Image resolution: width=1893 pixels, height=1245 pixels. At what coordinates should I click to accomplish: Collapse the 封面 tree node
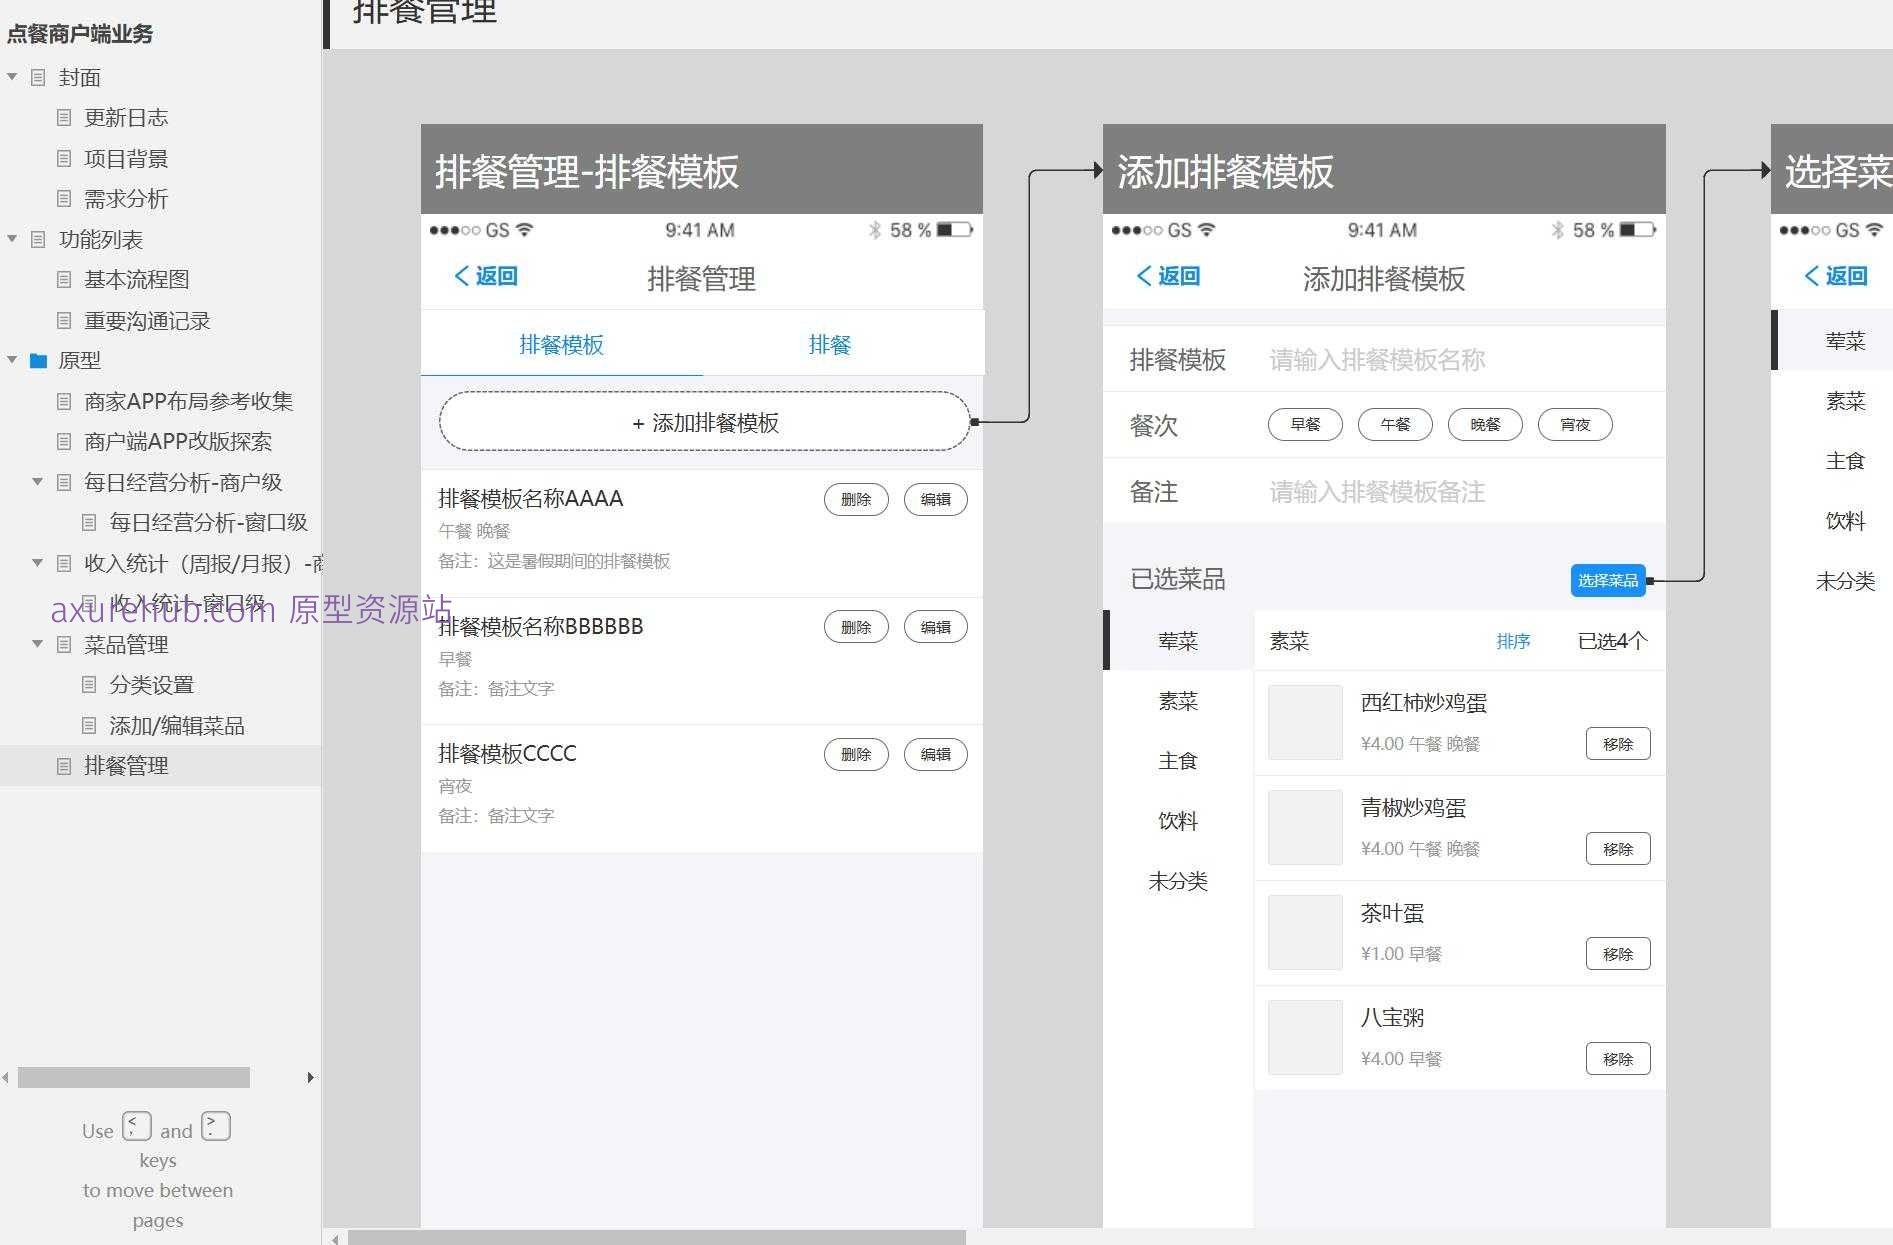point(12,77)
